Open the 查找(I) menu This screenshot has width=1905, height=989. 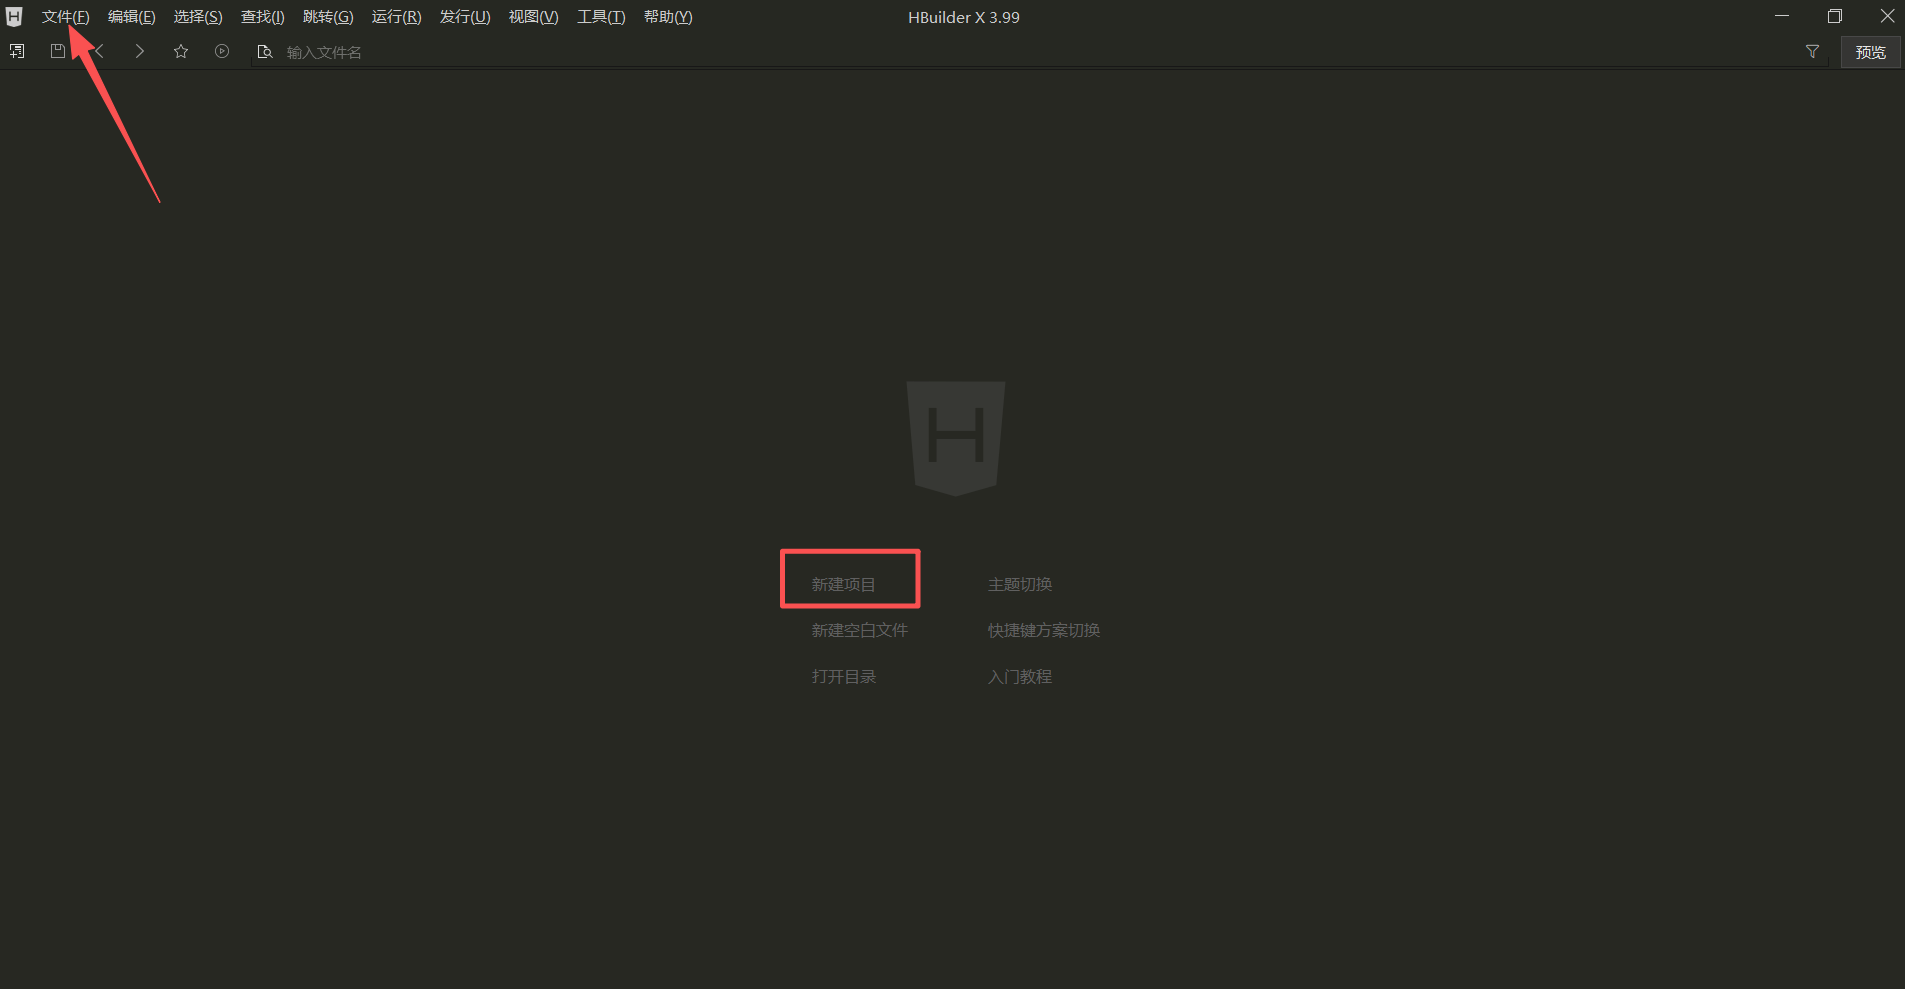tap(263, 17)
